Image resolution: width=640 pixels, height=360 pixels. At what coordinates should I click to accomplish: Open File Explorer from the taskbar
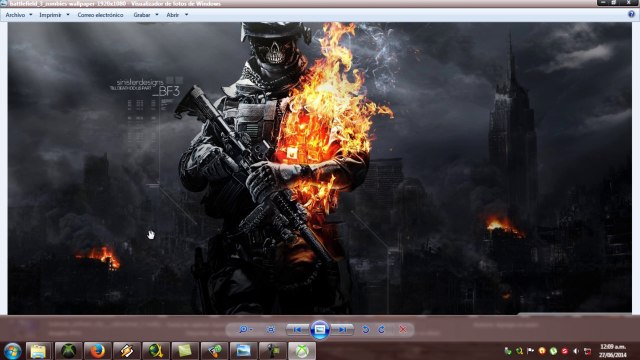tap(38, 351)
